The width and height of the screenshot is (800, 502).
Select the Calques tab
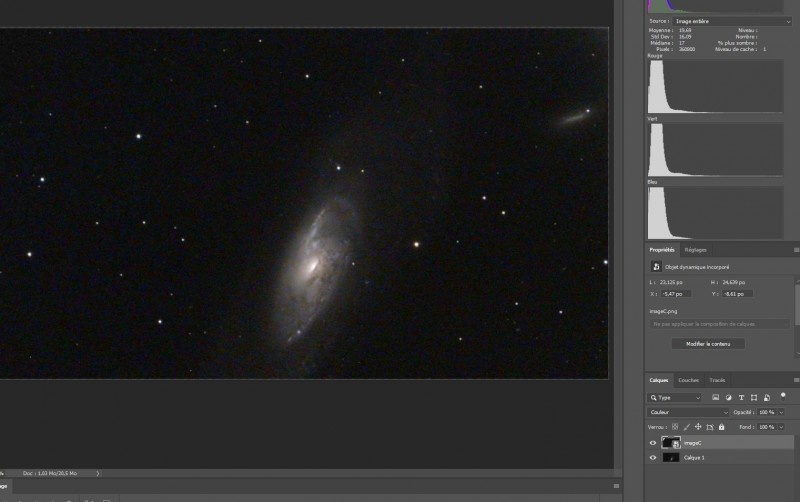point(659,380)
